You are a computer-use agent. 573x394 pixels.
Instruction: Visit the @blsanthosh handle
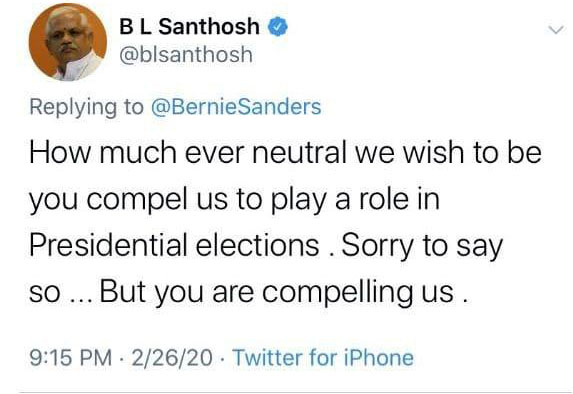pos(186,55)
